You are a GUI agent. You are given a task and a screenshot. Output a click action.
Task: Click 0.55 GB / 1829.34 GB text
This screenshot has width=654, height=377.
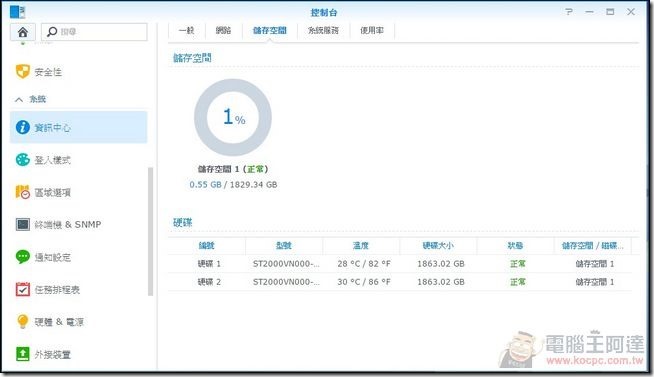point(233,184)
